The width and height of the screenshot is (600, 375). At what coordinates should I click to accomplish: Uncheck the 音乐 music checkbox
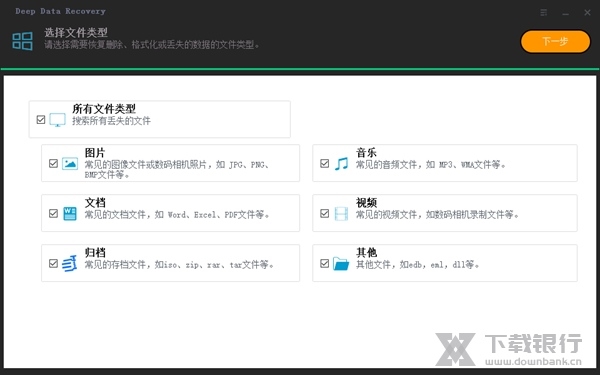click(x=324, y=163)
